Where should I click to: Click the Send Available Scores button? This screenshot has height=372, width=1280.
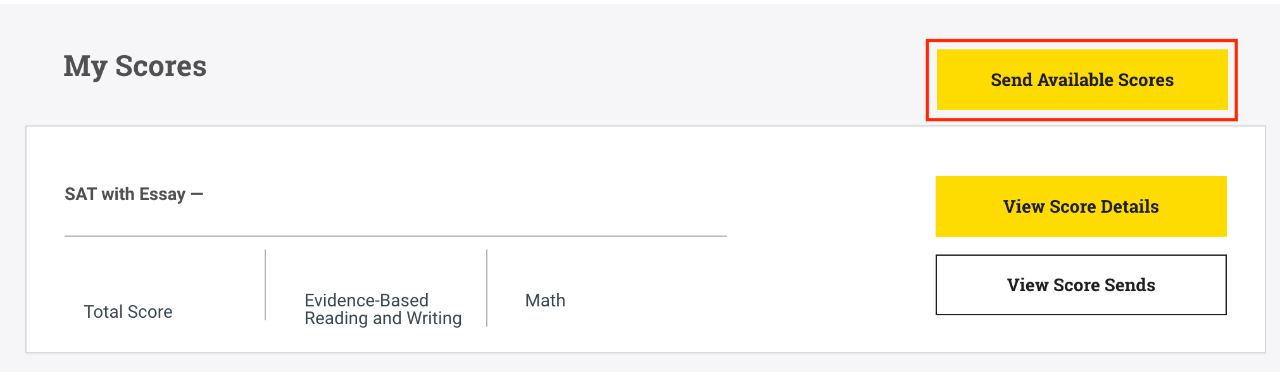1082,80
